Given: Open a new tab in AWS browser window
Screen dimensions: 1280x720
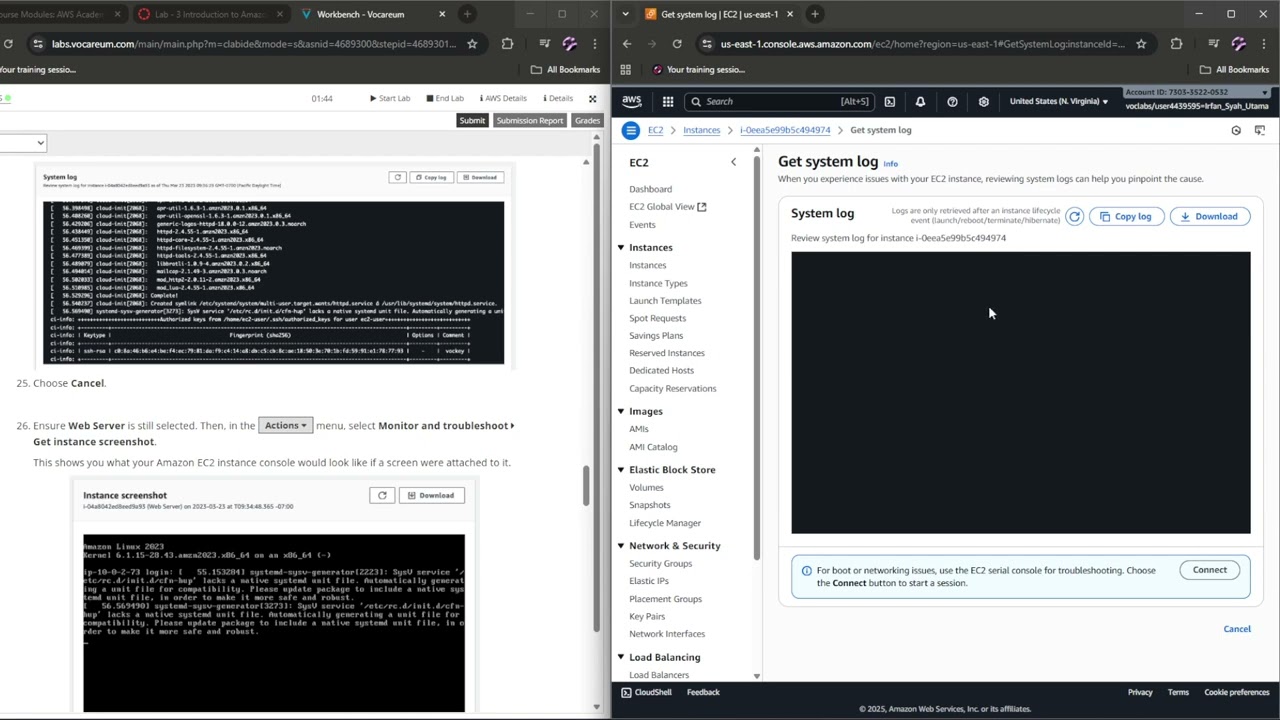Looking at the screenshot, I should point(815,14).
